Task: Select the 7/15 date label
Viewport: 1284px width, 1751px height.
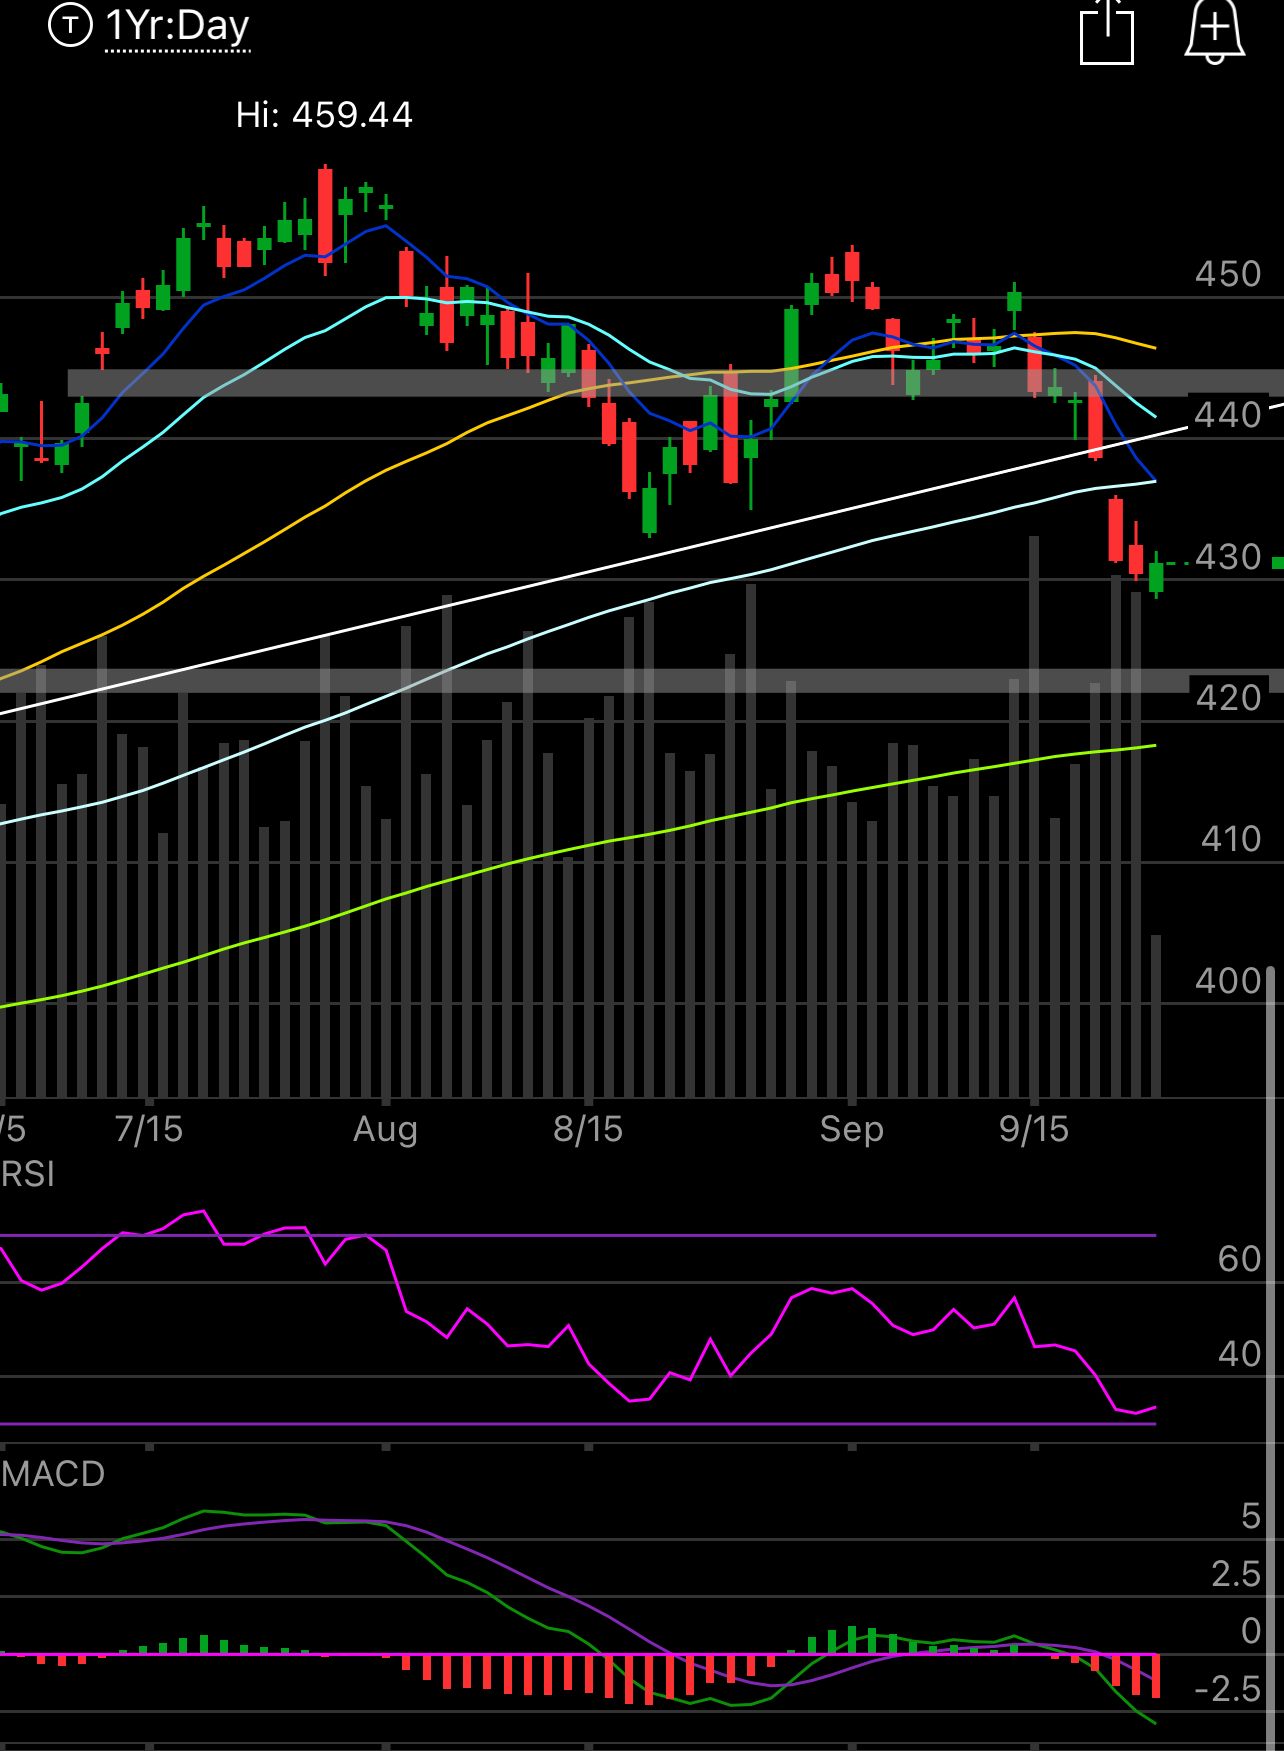Action: click(x=149, y=1129)
